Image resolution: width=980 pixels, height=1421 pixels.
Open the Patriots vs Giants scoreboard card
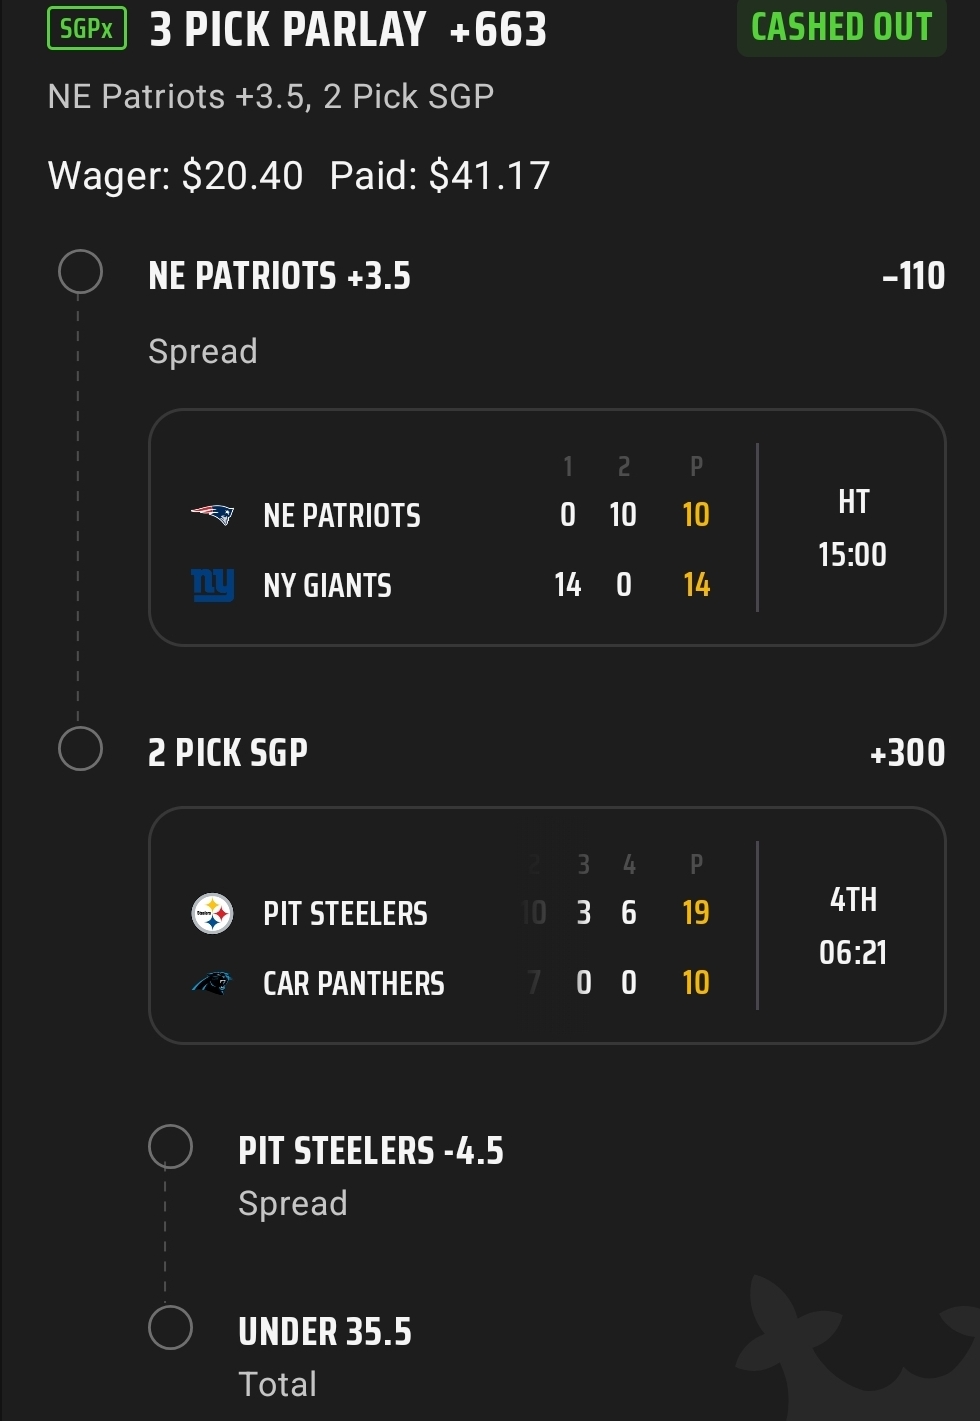click(547, 527)
